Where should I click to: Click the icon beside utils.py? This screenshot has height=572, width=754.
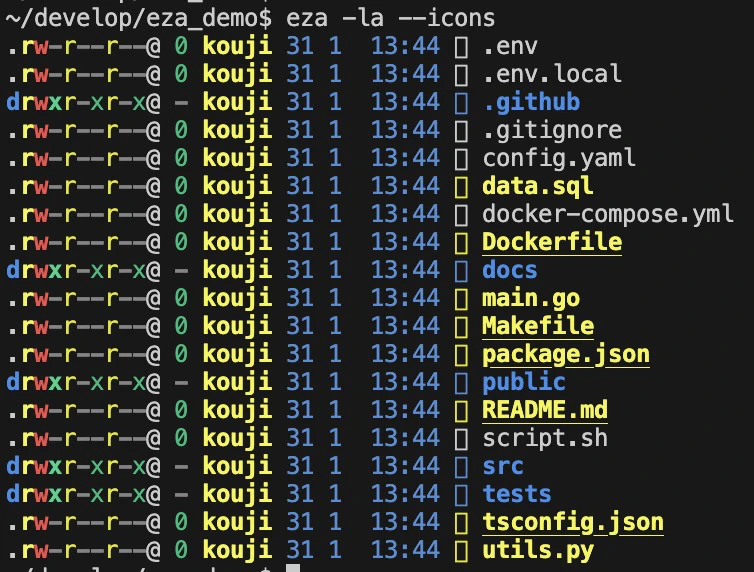pyautogui.click(x=461, y=551)
